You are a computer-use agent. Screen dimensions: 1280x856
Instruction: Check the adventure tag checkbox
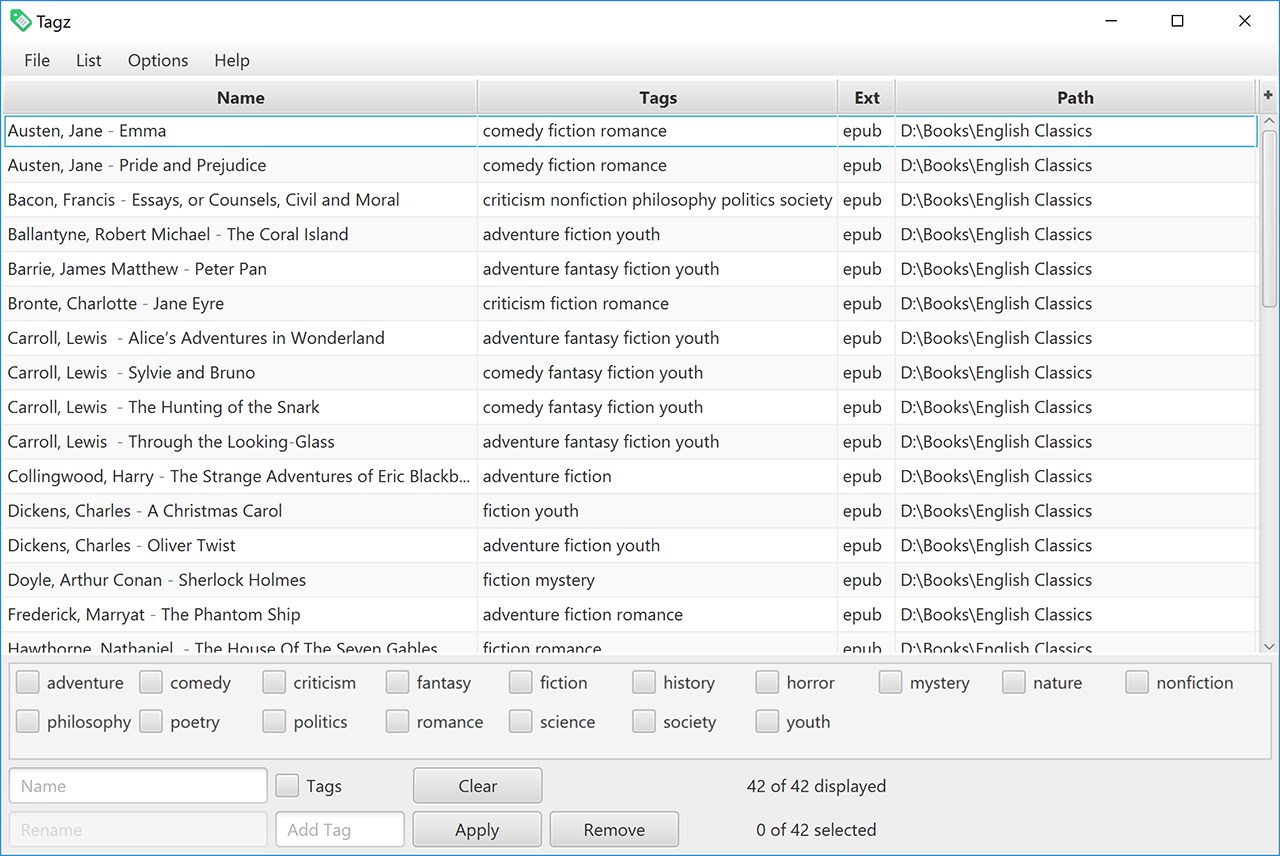click(x=28, y=682)
